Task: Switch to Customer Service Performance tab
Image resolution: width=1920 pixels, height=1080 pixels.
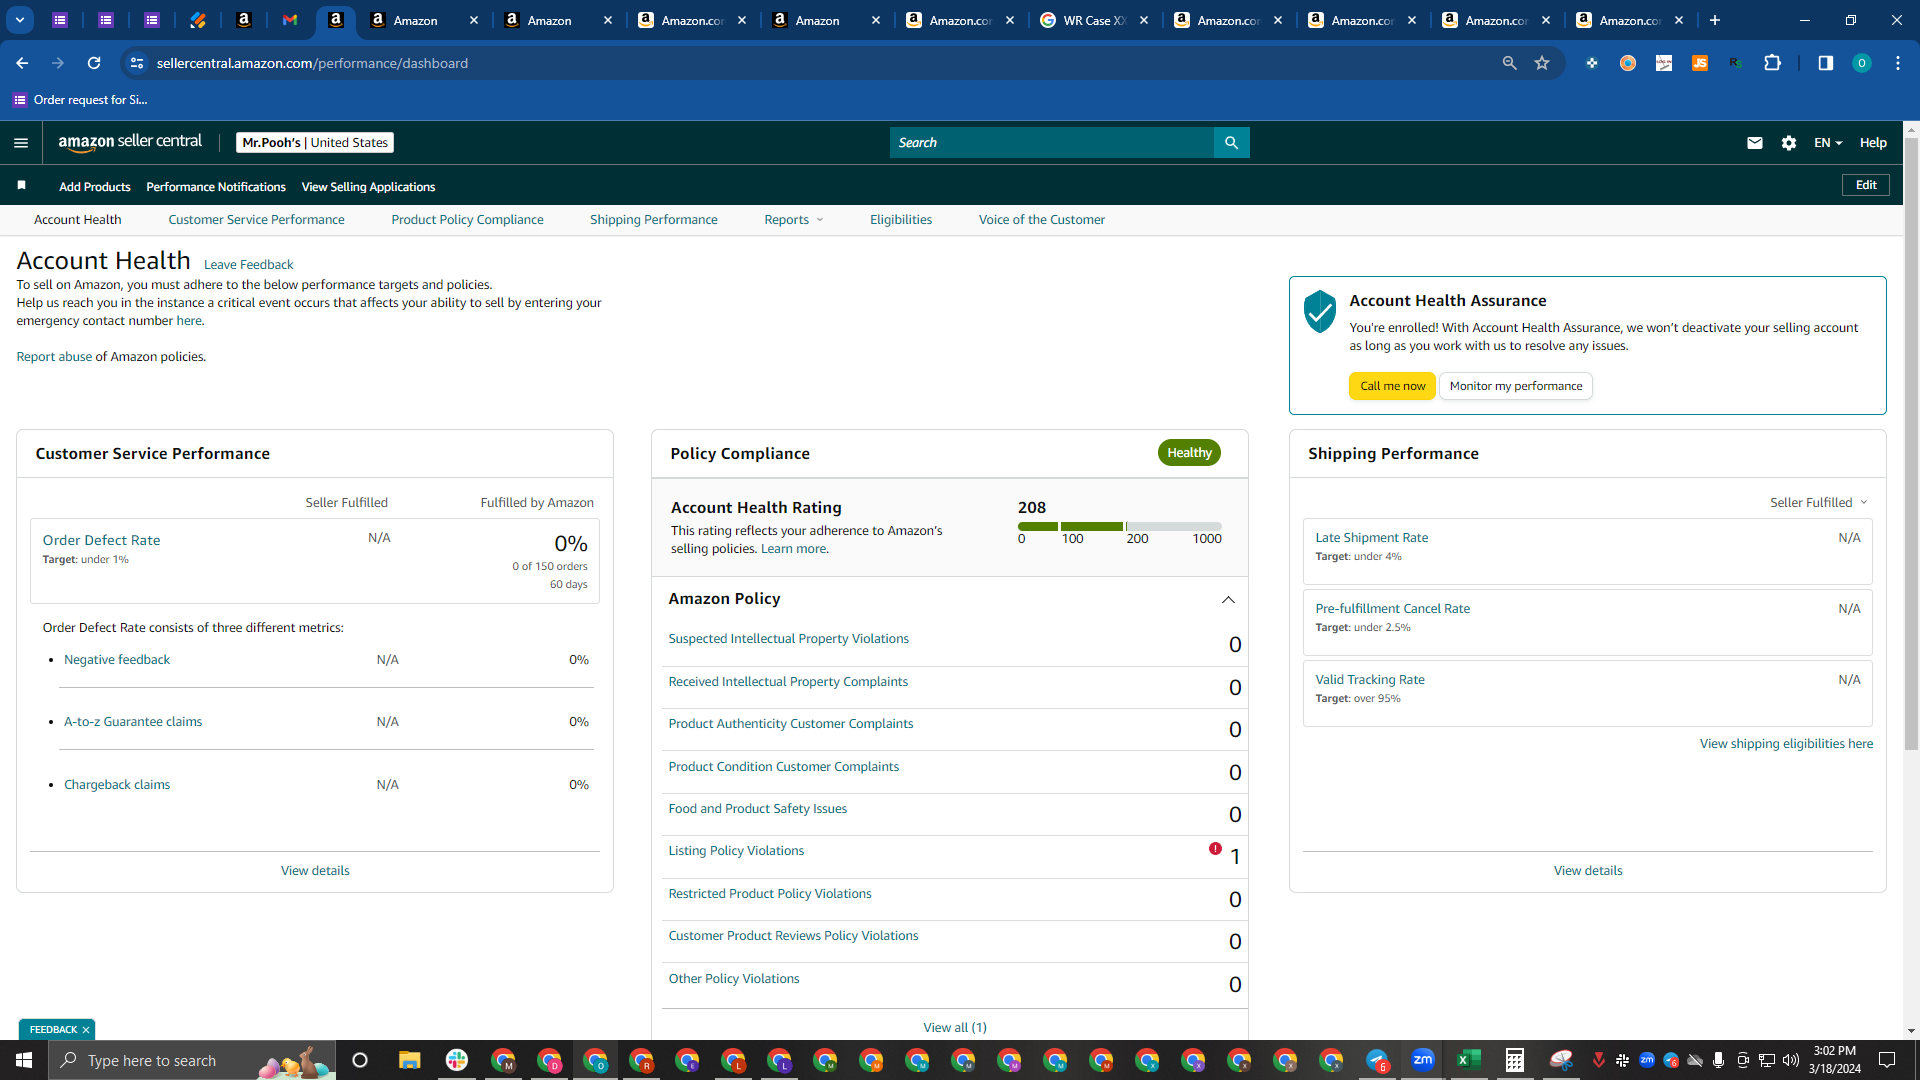Action: (256, 220)
